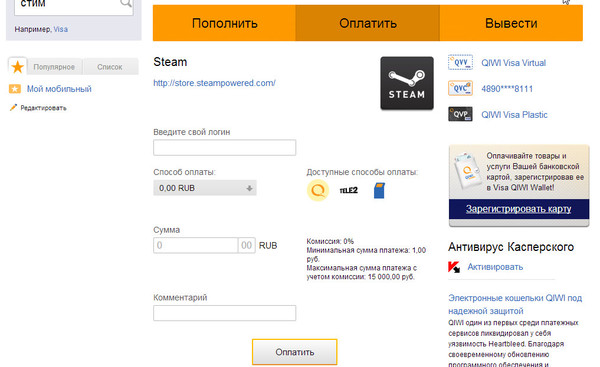Click the Сумма rubles input field
This screenshot has height=367, width=600.
196,245
